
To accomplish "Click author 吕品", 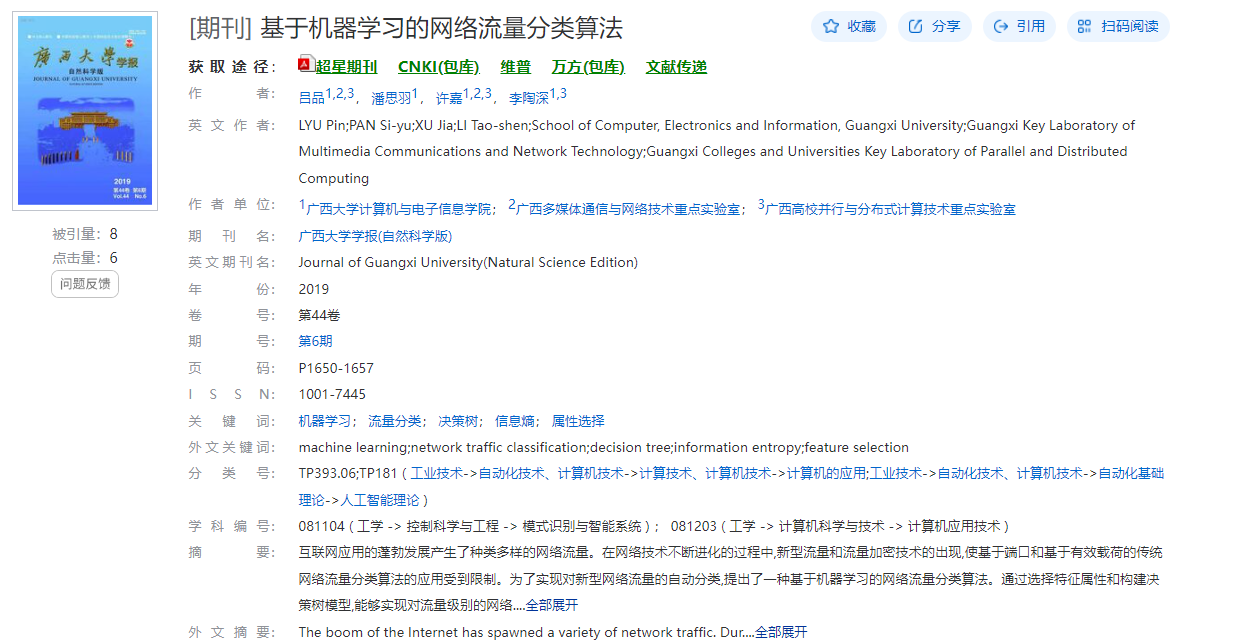I will coord(312,98).
